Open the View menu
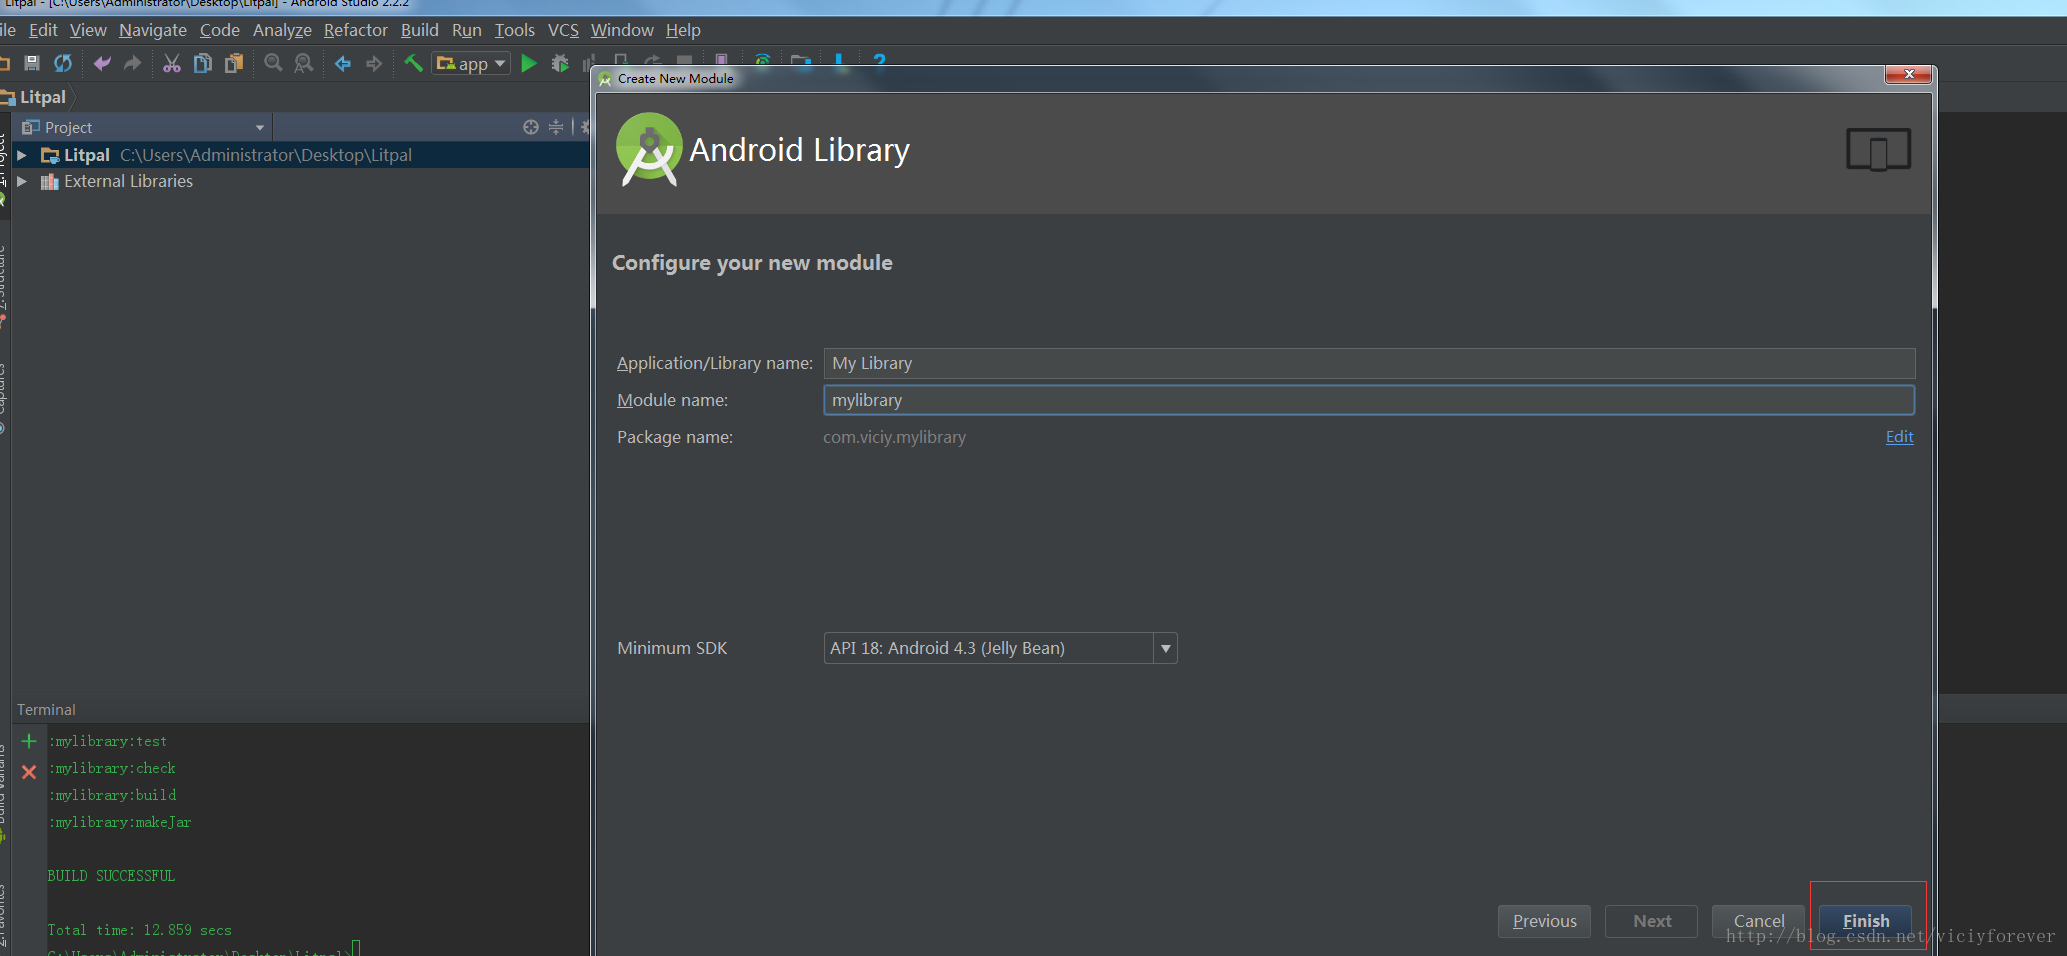The height and width of the screenshot is (956, 2067). [88, 30]
